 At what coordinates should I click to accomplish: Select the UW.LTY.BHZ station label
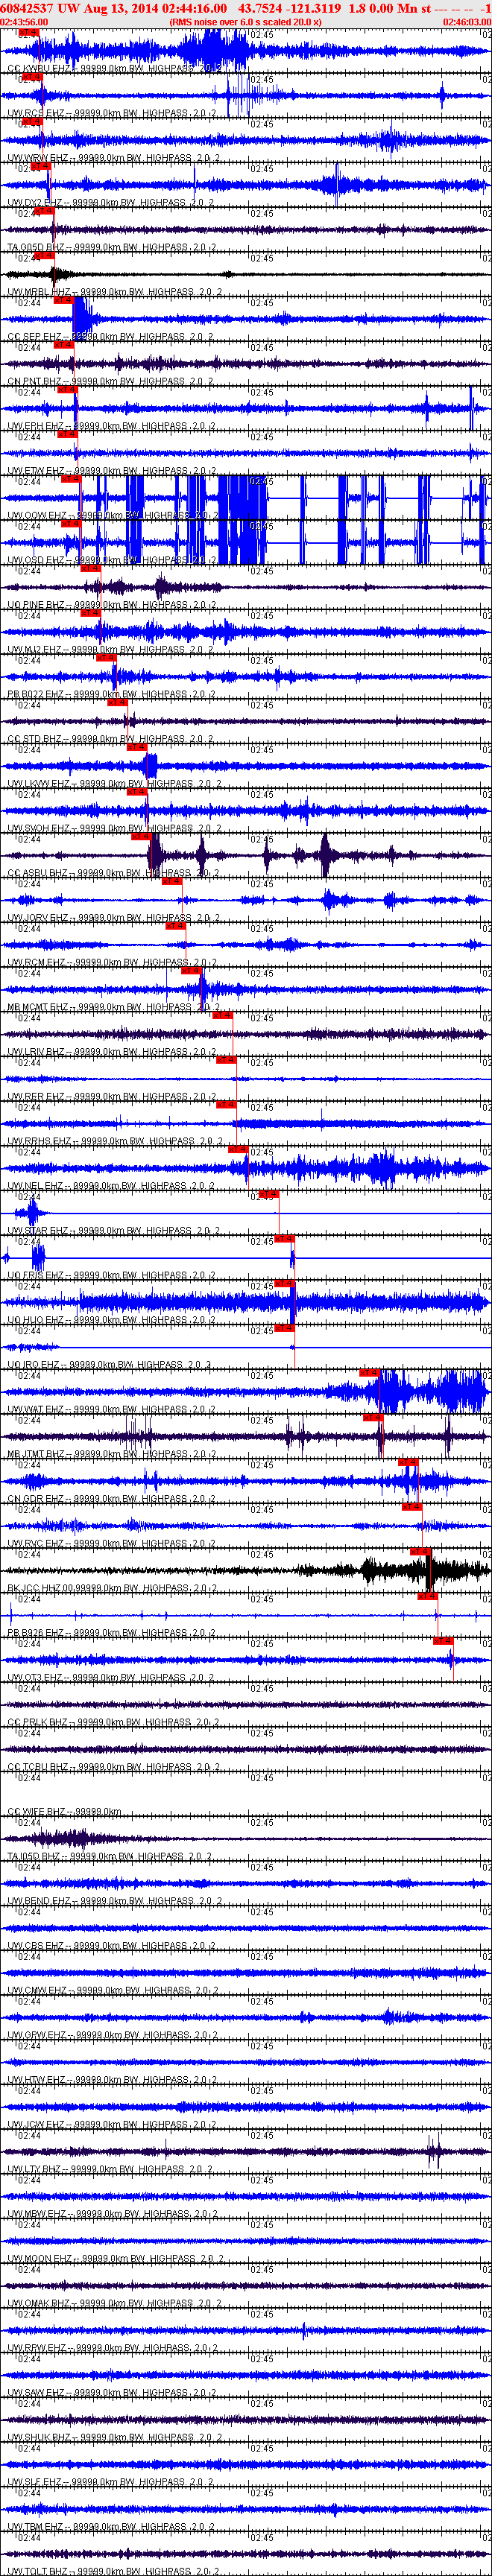[x=112, y=2169]
